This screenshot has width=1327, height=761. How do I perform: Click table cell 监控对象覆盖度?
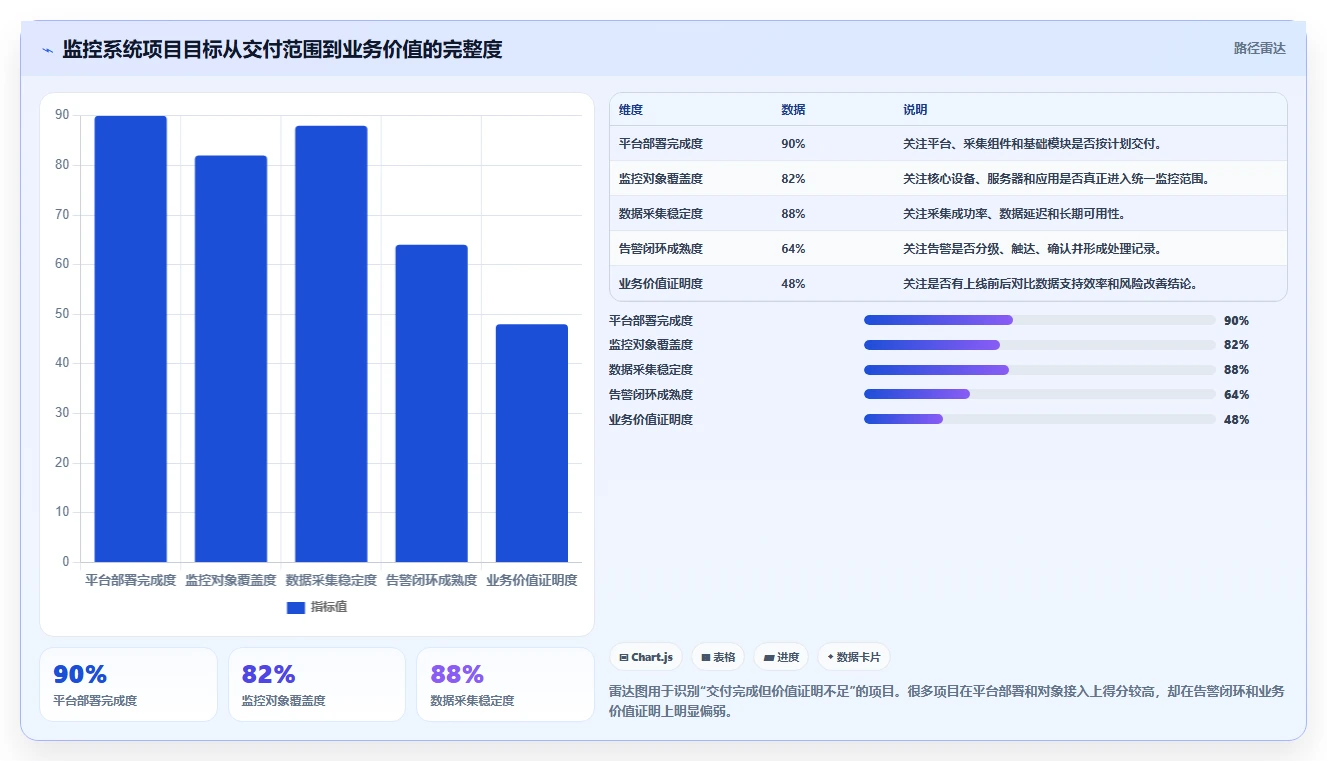(x=661, y=179)
